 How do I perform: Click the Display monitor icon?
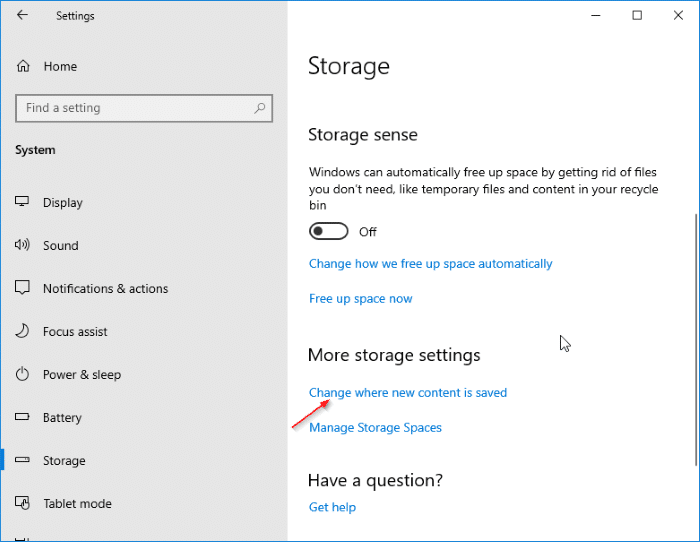(x=23, y=202)
